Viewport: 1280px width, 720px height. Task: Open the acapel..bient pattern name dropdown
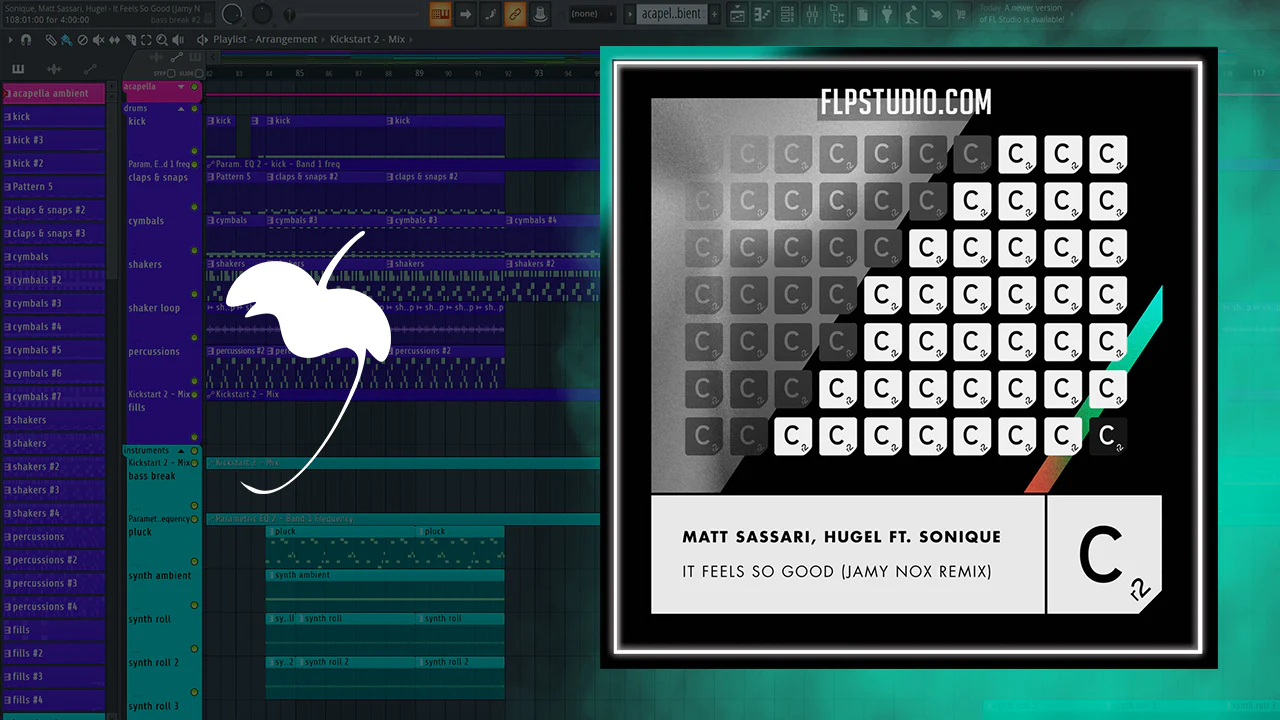pyautogui.click(x=670, y=14)
